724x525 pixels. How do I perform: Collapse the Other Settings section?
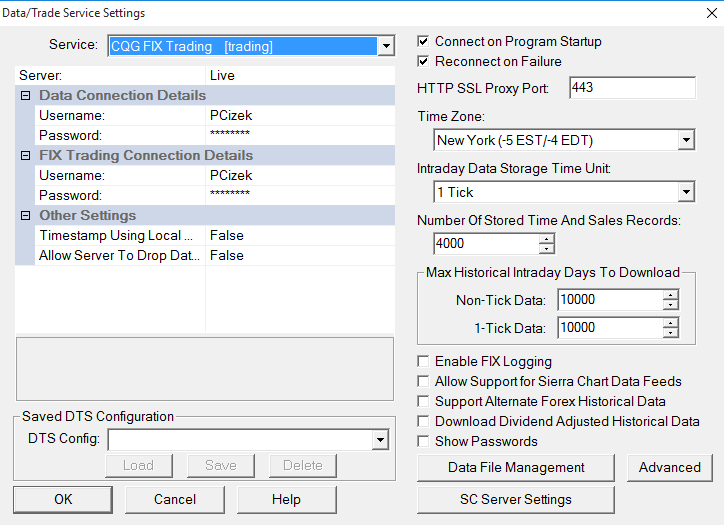(x=25, y=216)
